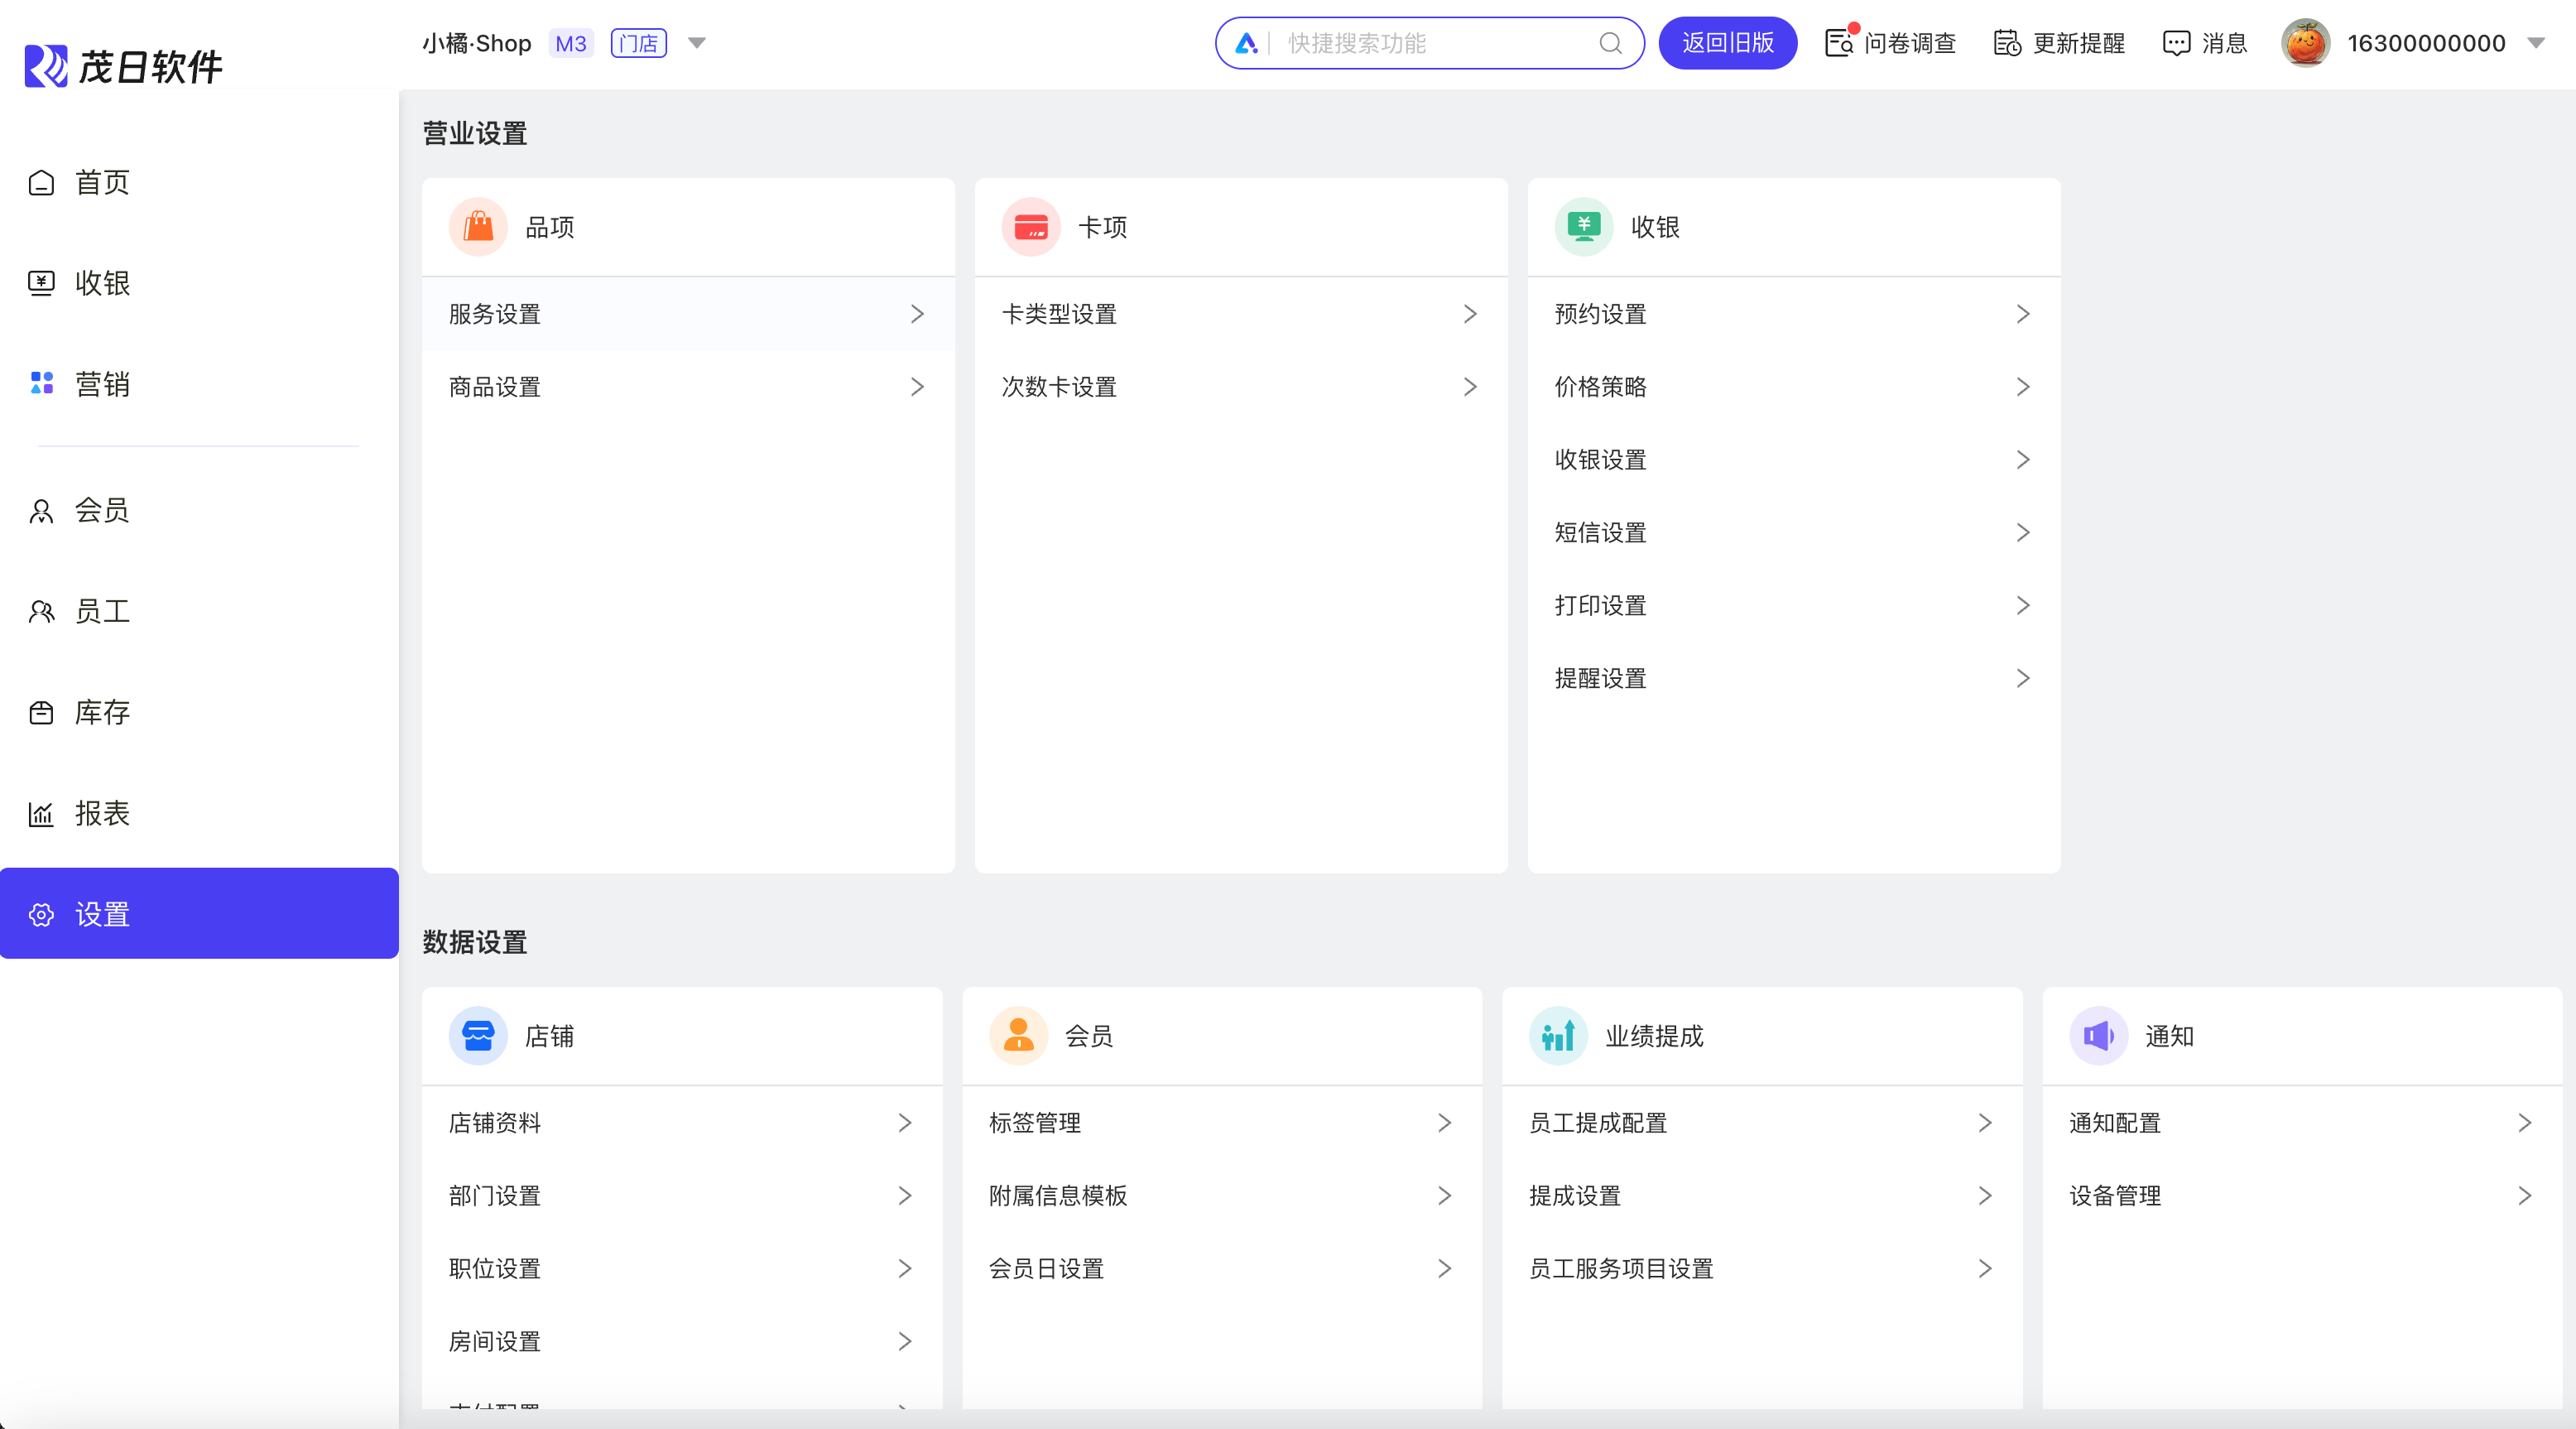Select 会员 in left sidebar menu
Screen dimensions: 2576x1429
101,510
